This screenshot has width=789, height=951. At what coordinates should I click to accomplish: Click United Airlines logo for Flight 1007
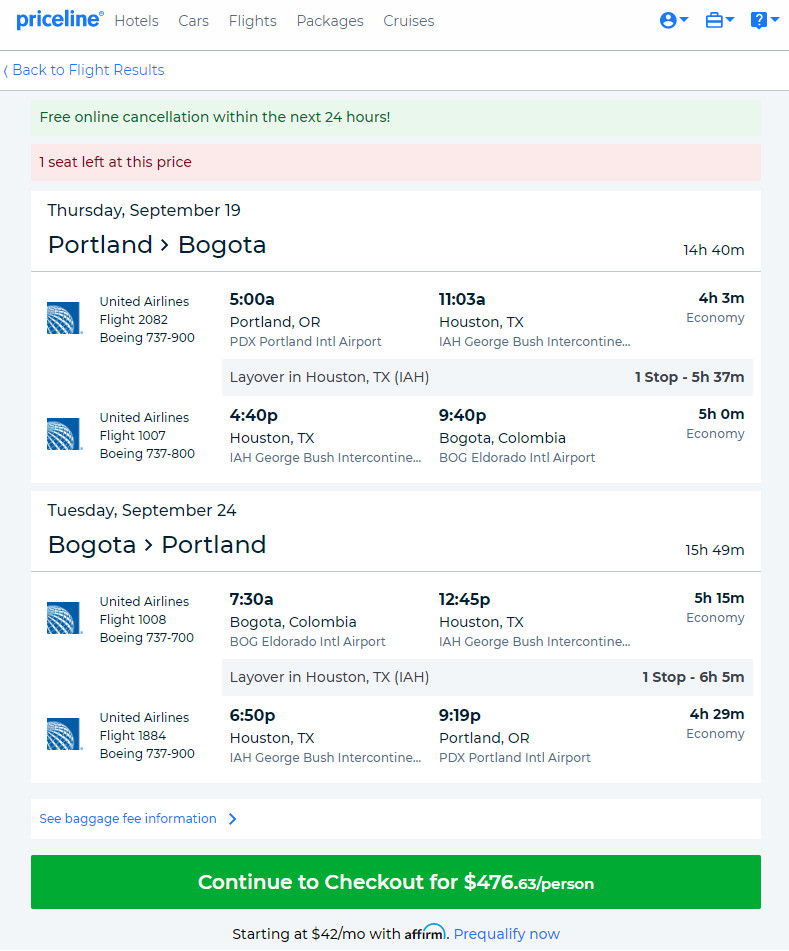(64, 434)
